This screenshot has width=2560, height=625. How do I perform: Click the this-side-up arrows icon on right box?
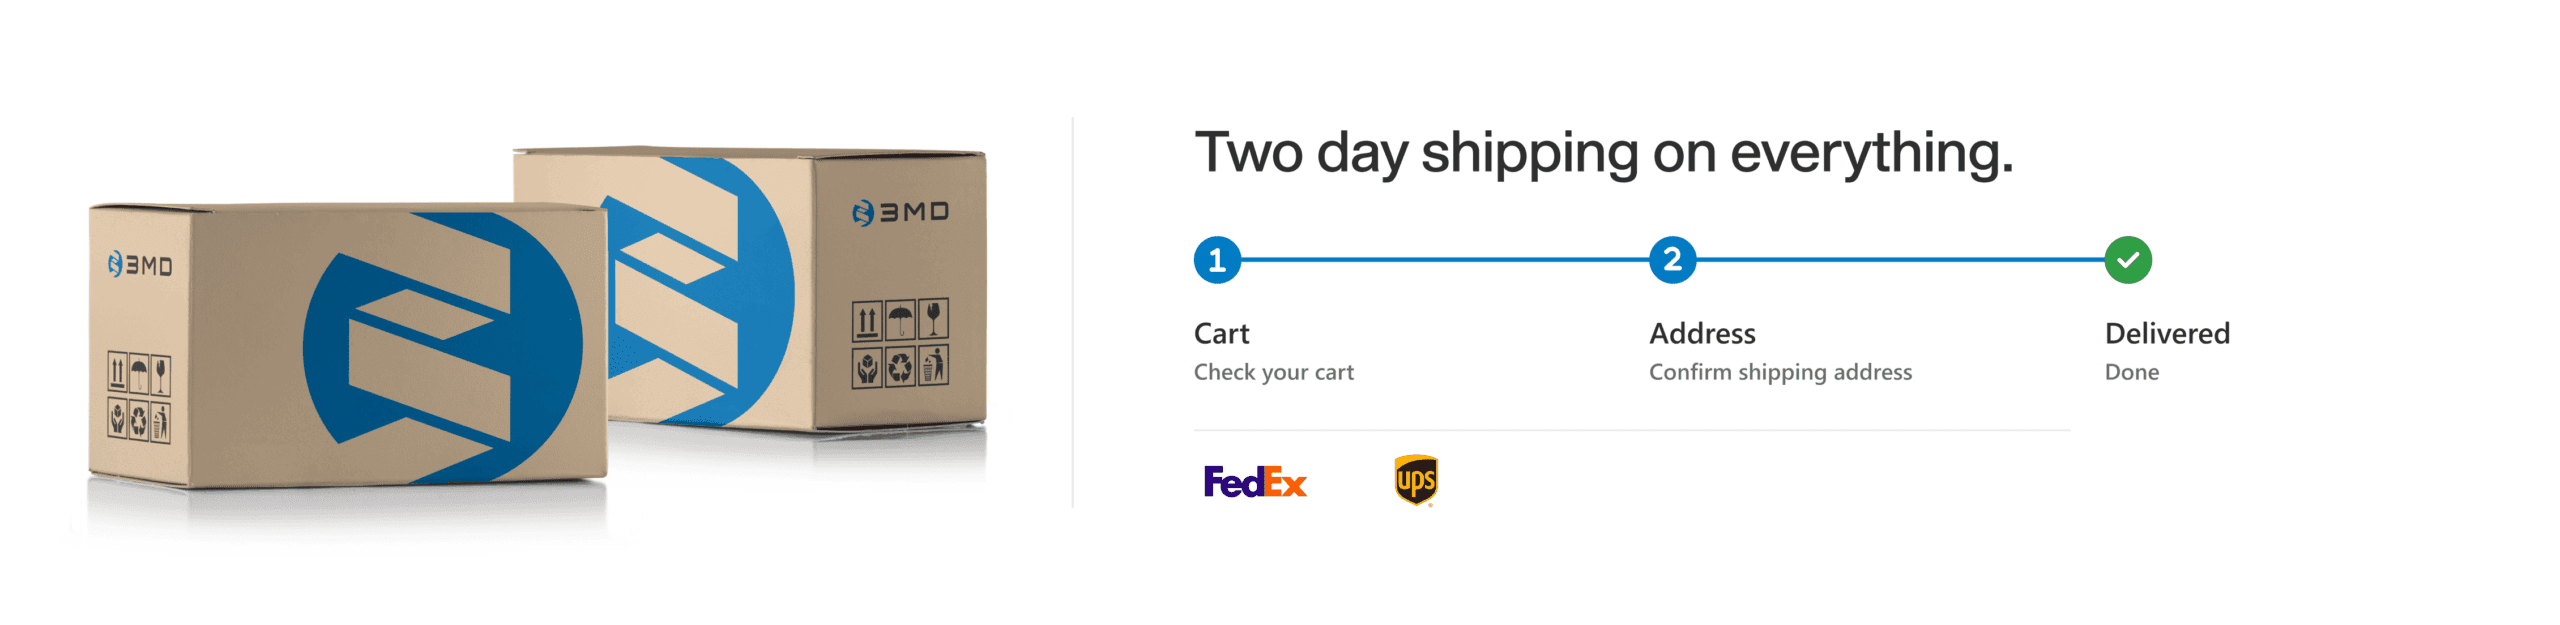point(867,323)
